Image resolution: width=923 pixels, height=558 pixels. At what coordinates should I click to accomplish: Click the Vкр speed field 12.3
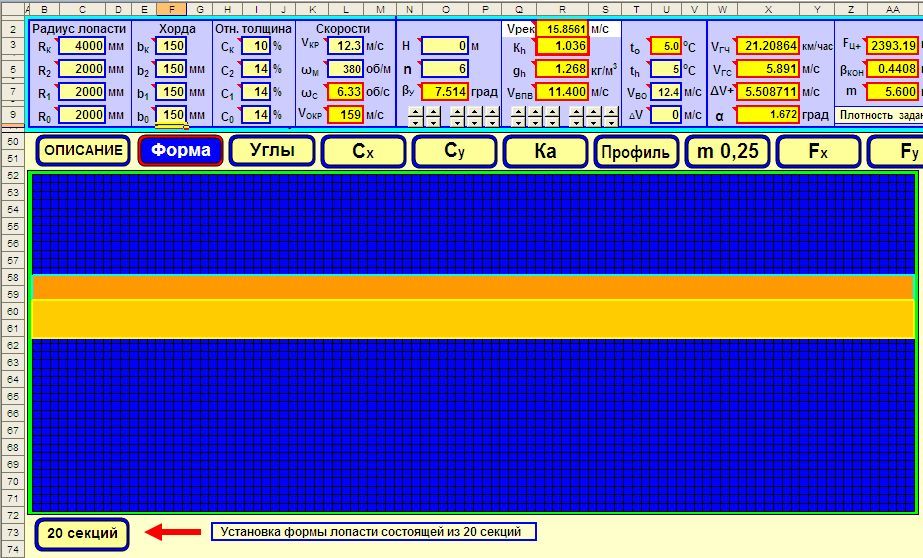(346, 47)
